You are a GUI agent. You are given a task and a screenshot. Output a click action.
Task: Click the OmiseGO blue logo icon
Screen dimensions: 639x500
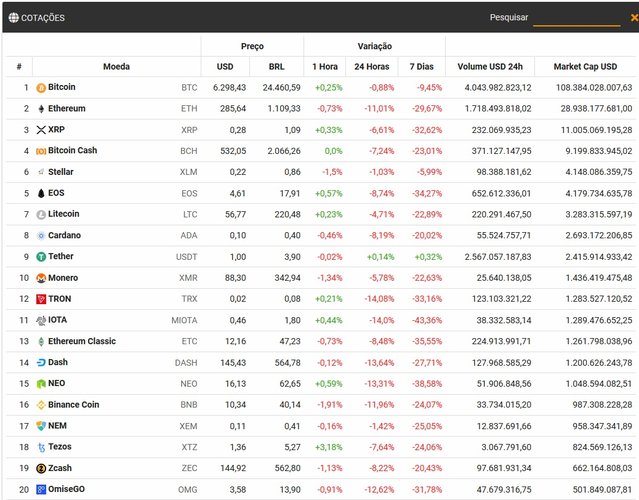[41, 489]
